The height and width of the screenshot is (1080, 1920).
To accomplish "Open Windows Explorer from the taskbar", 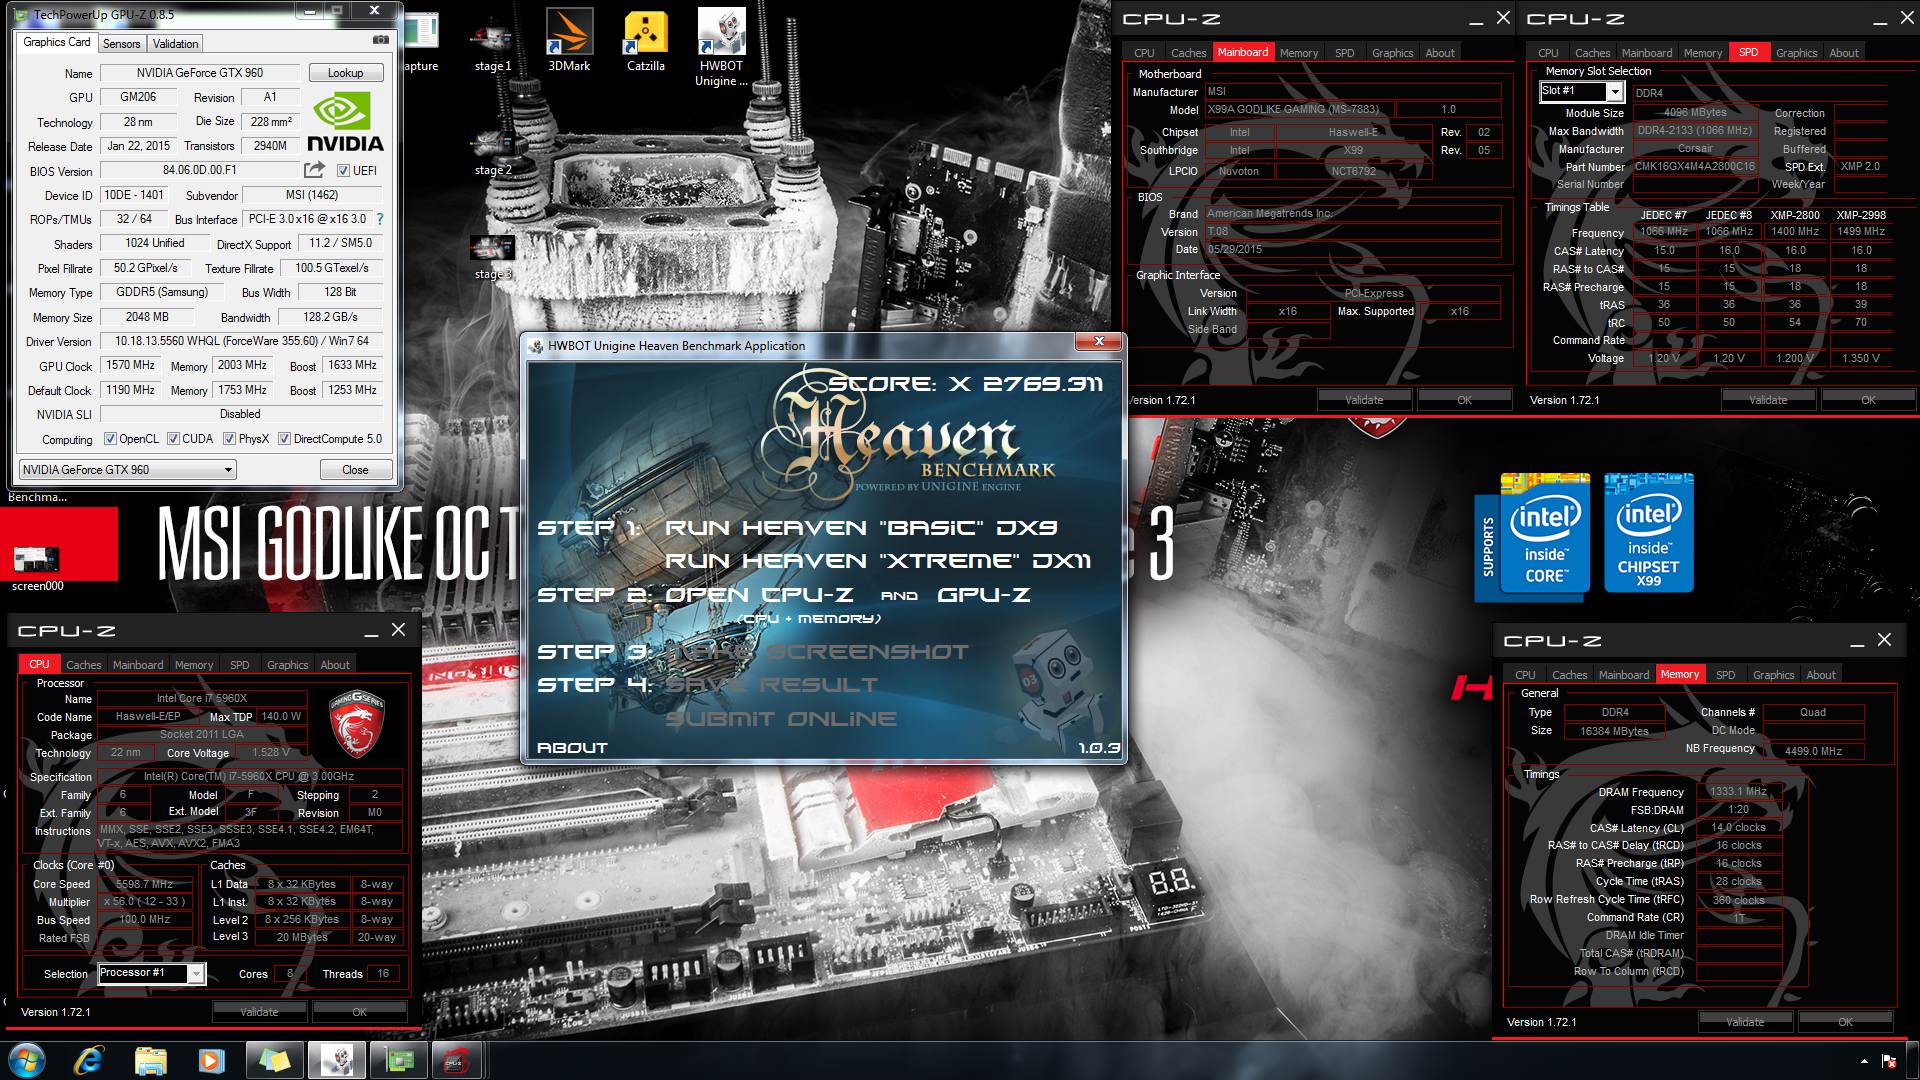I will click(150, 1059).
